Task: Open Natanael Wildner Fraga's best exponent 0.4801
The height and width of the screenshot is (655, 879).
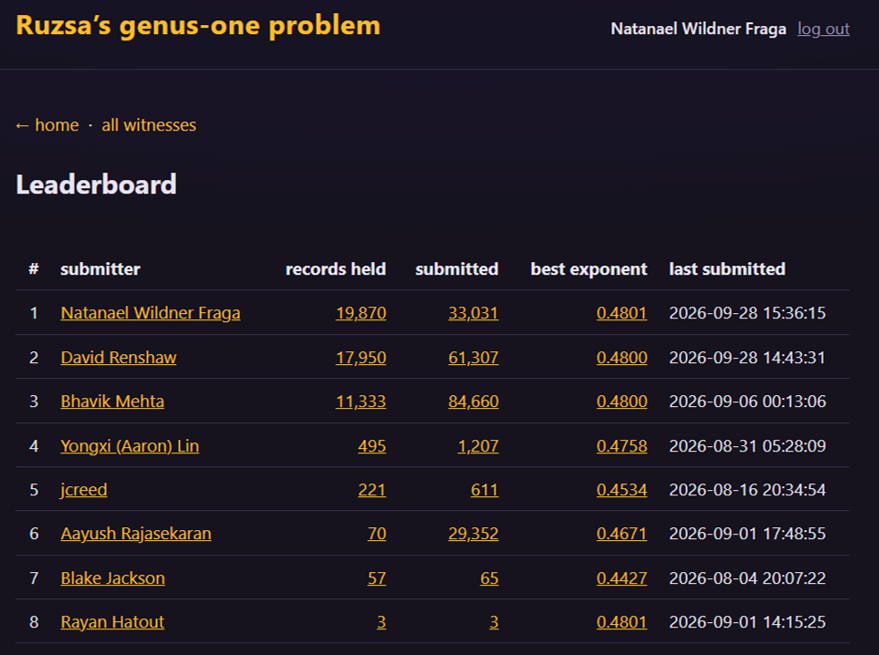Action: point(622,313)
